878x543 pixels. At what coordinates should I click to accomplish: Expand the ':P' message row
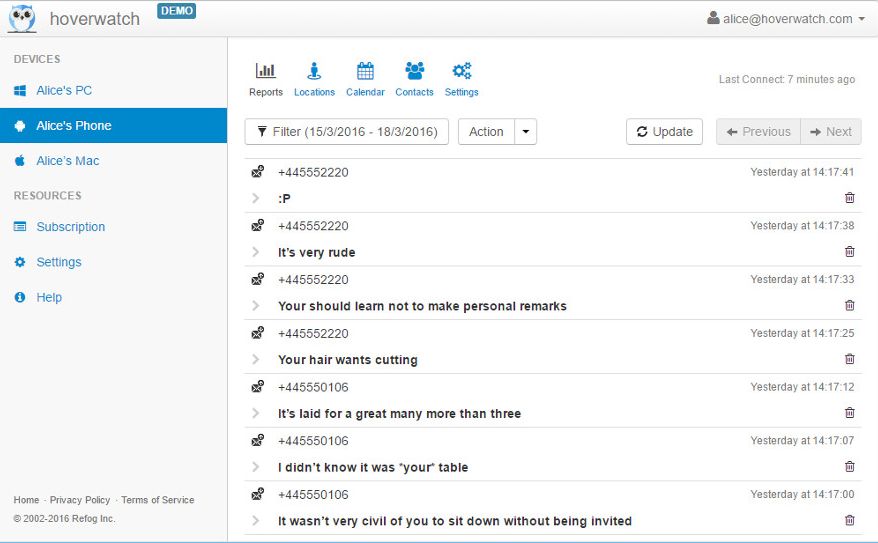click(x=256, y=198)
